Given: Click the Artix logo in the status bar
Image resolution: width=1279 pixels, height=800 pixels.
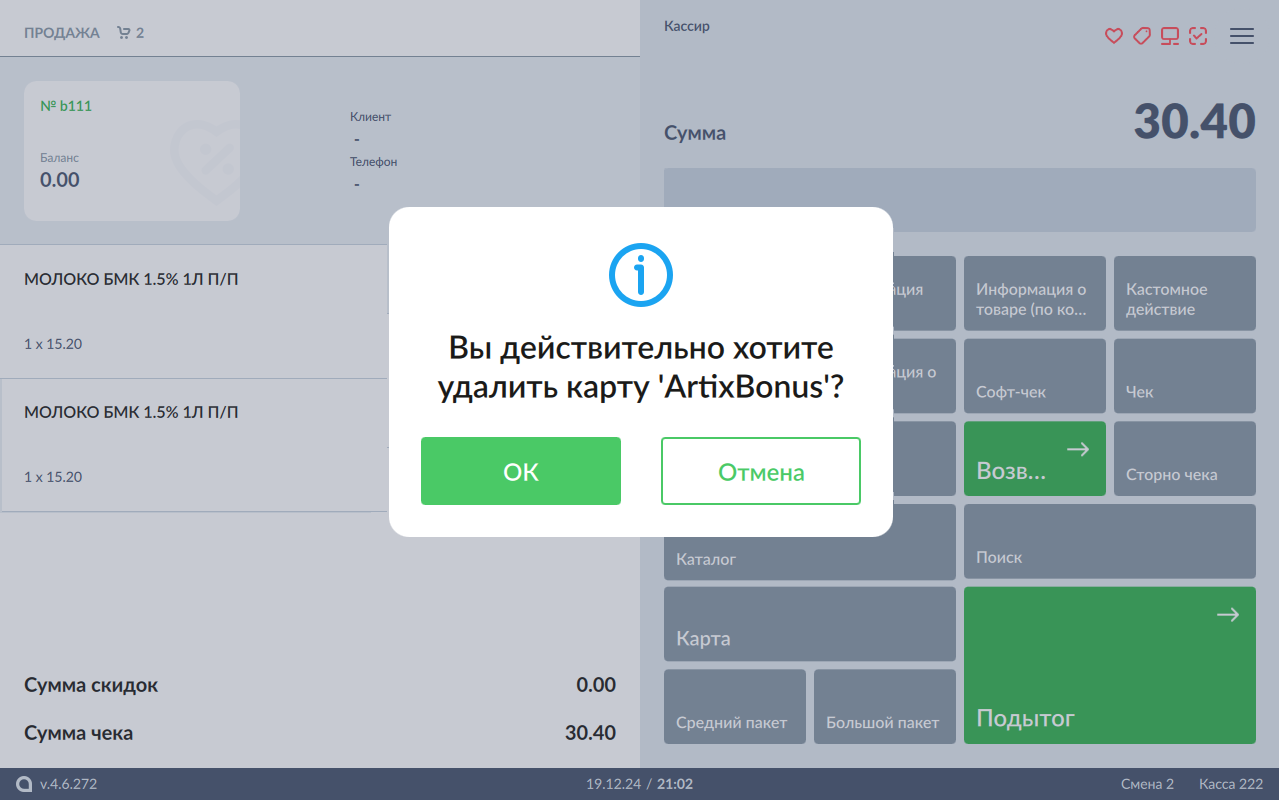Looking at the screenshot, I should [24, 784].
